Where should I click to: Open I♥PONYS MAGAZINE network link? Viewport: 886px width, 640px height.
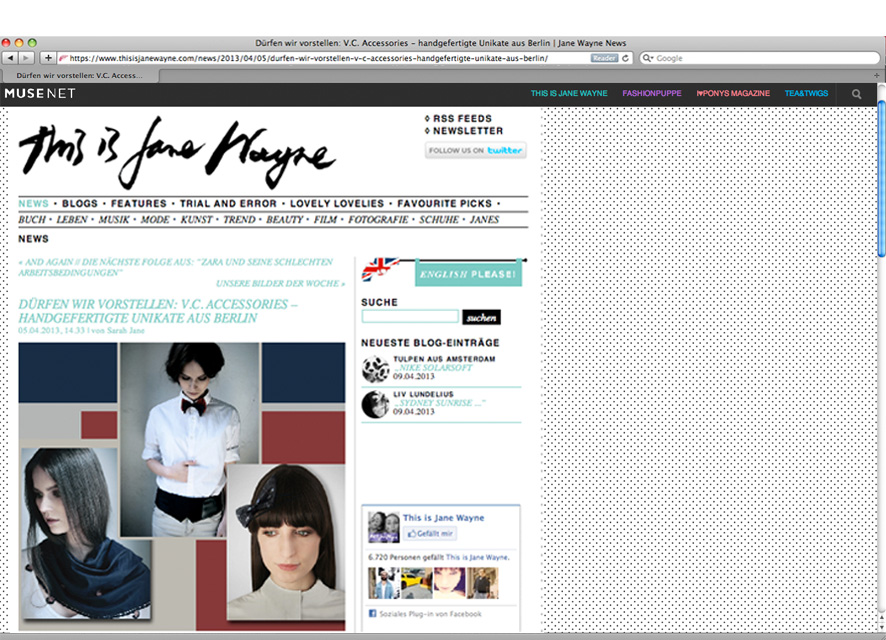click(x=733, y=94)
